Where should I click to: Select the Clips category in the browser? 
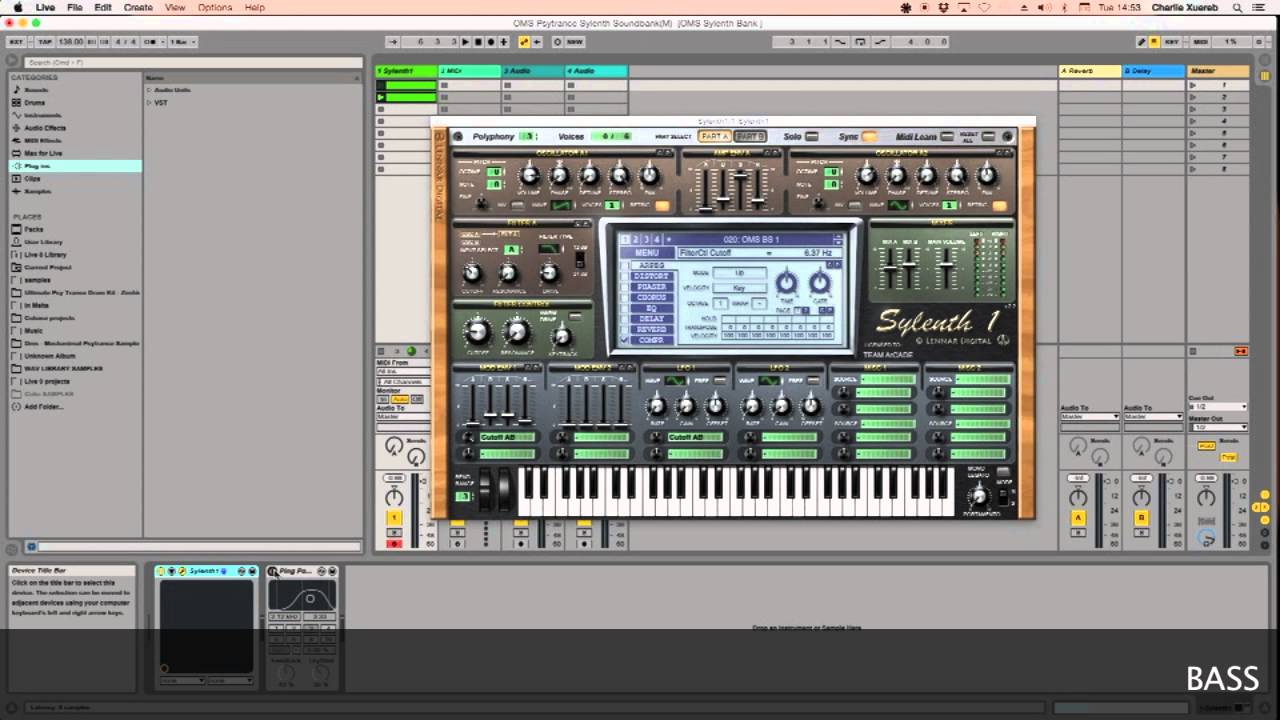[32, 179]
